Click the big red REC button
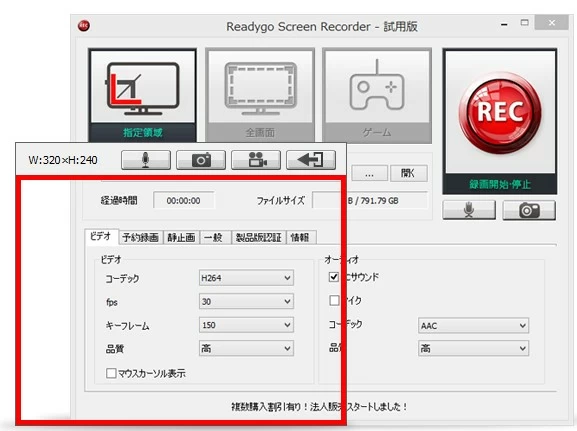The width and height of the screenshot is (577, 431). click(x=500, y=112)
